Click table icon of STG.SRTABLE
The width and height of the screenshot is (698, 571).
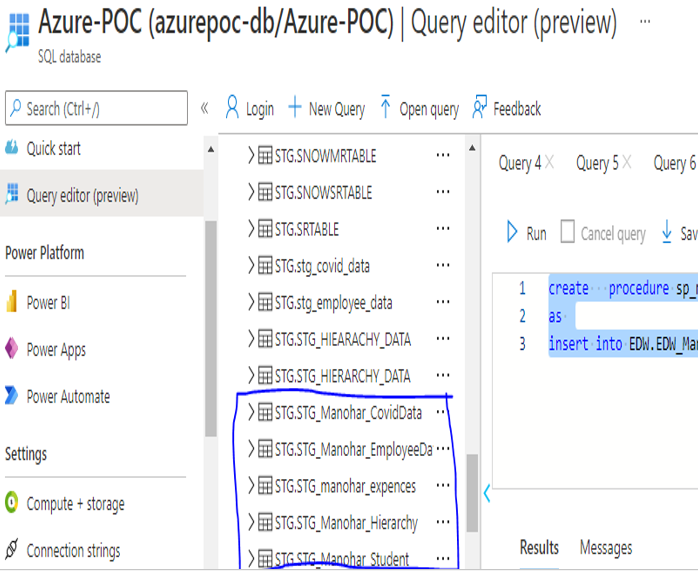tap(265, 229)
